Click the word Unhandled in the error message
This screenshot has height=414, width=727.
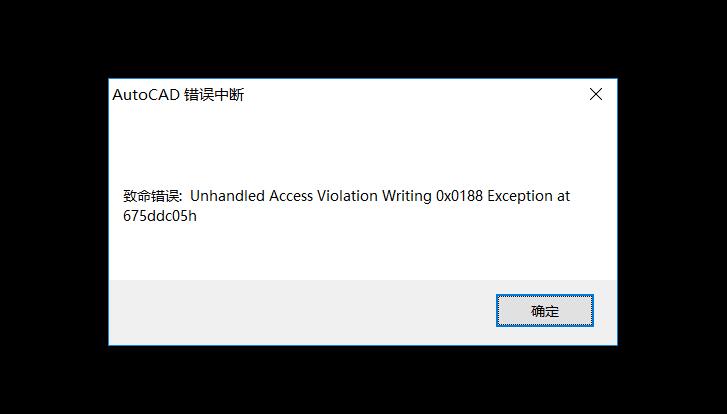(227, 196)
